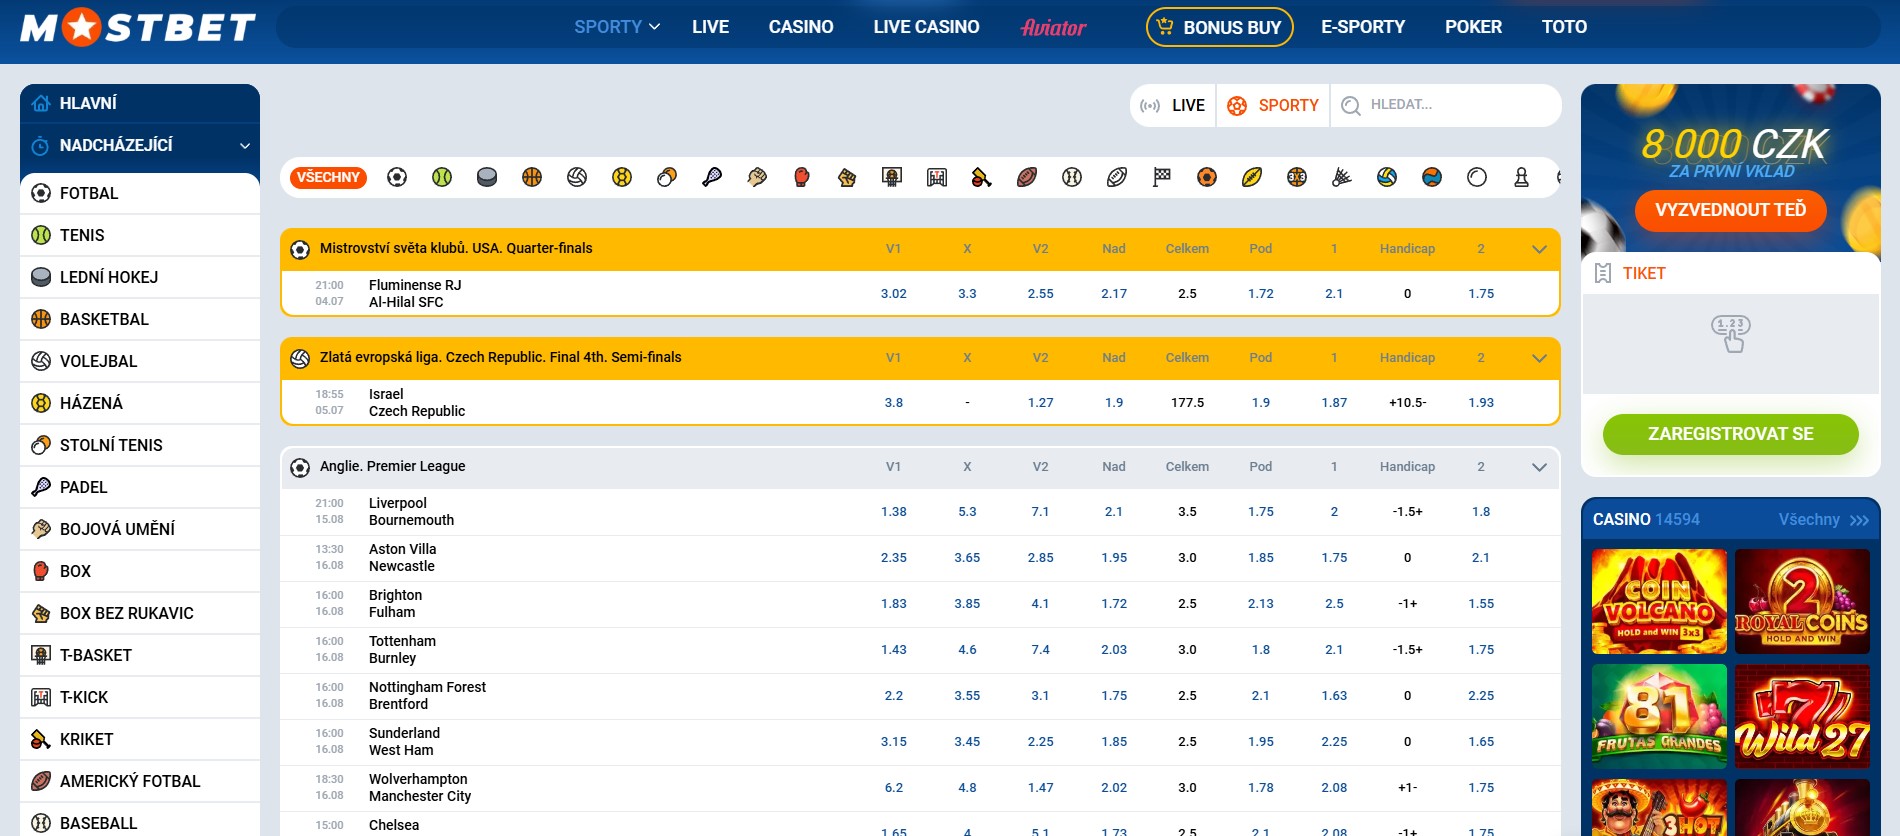This screenshot has height=836, width=1900.
Task: Select the checkered racing flag filter icon
Action: [1162, 177]
